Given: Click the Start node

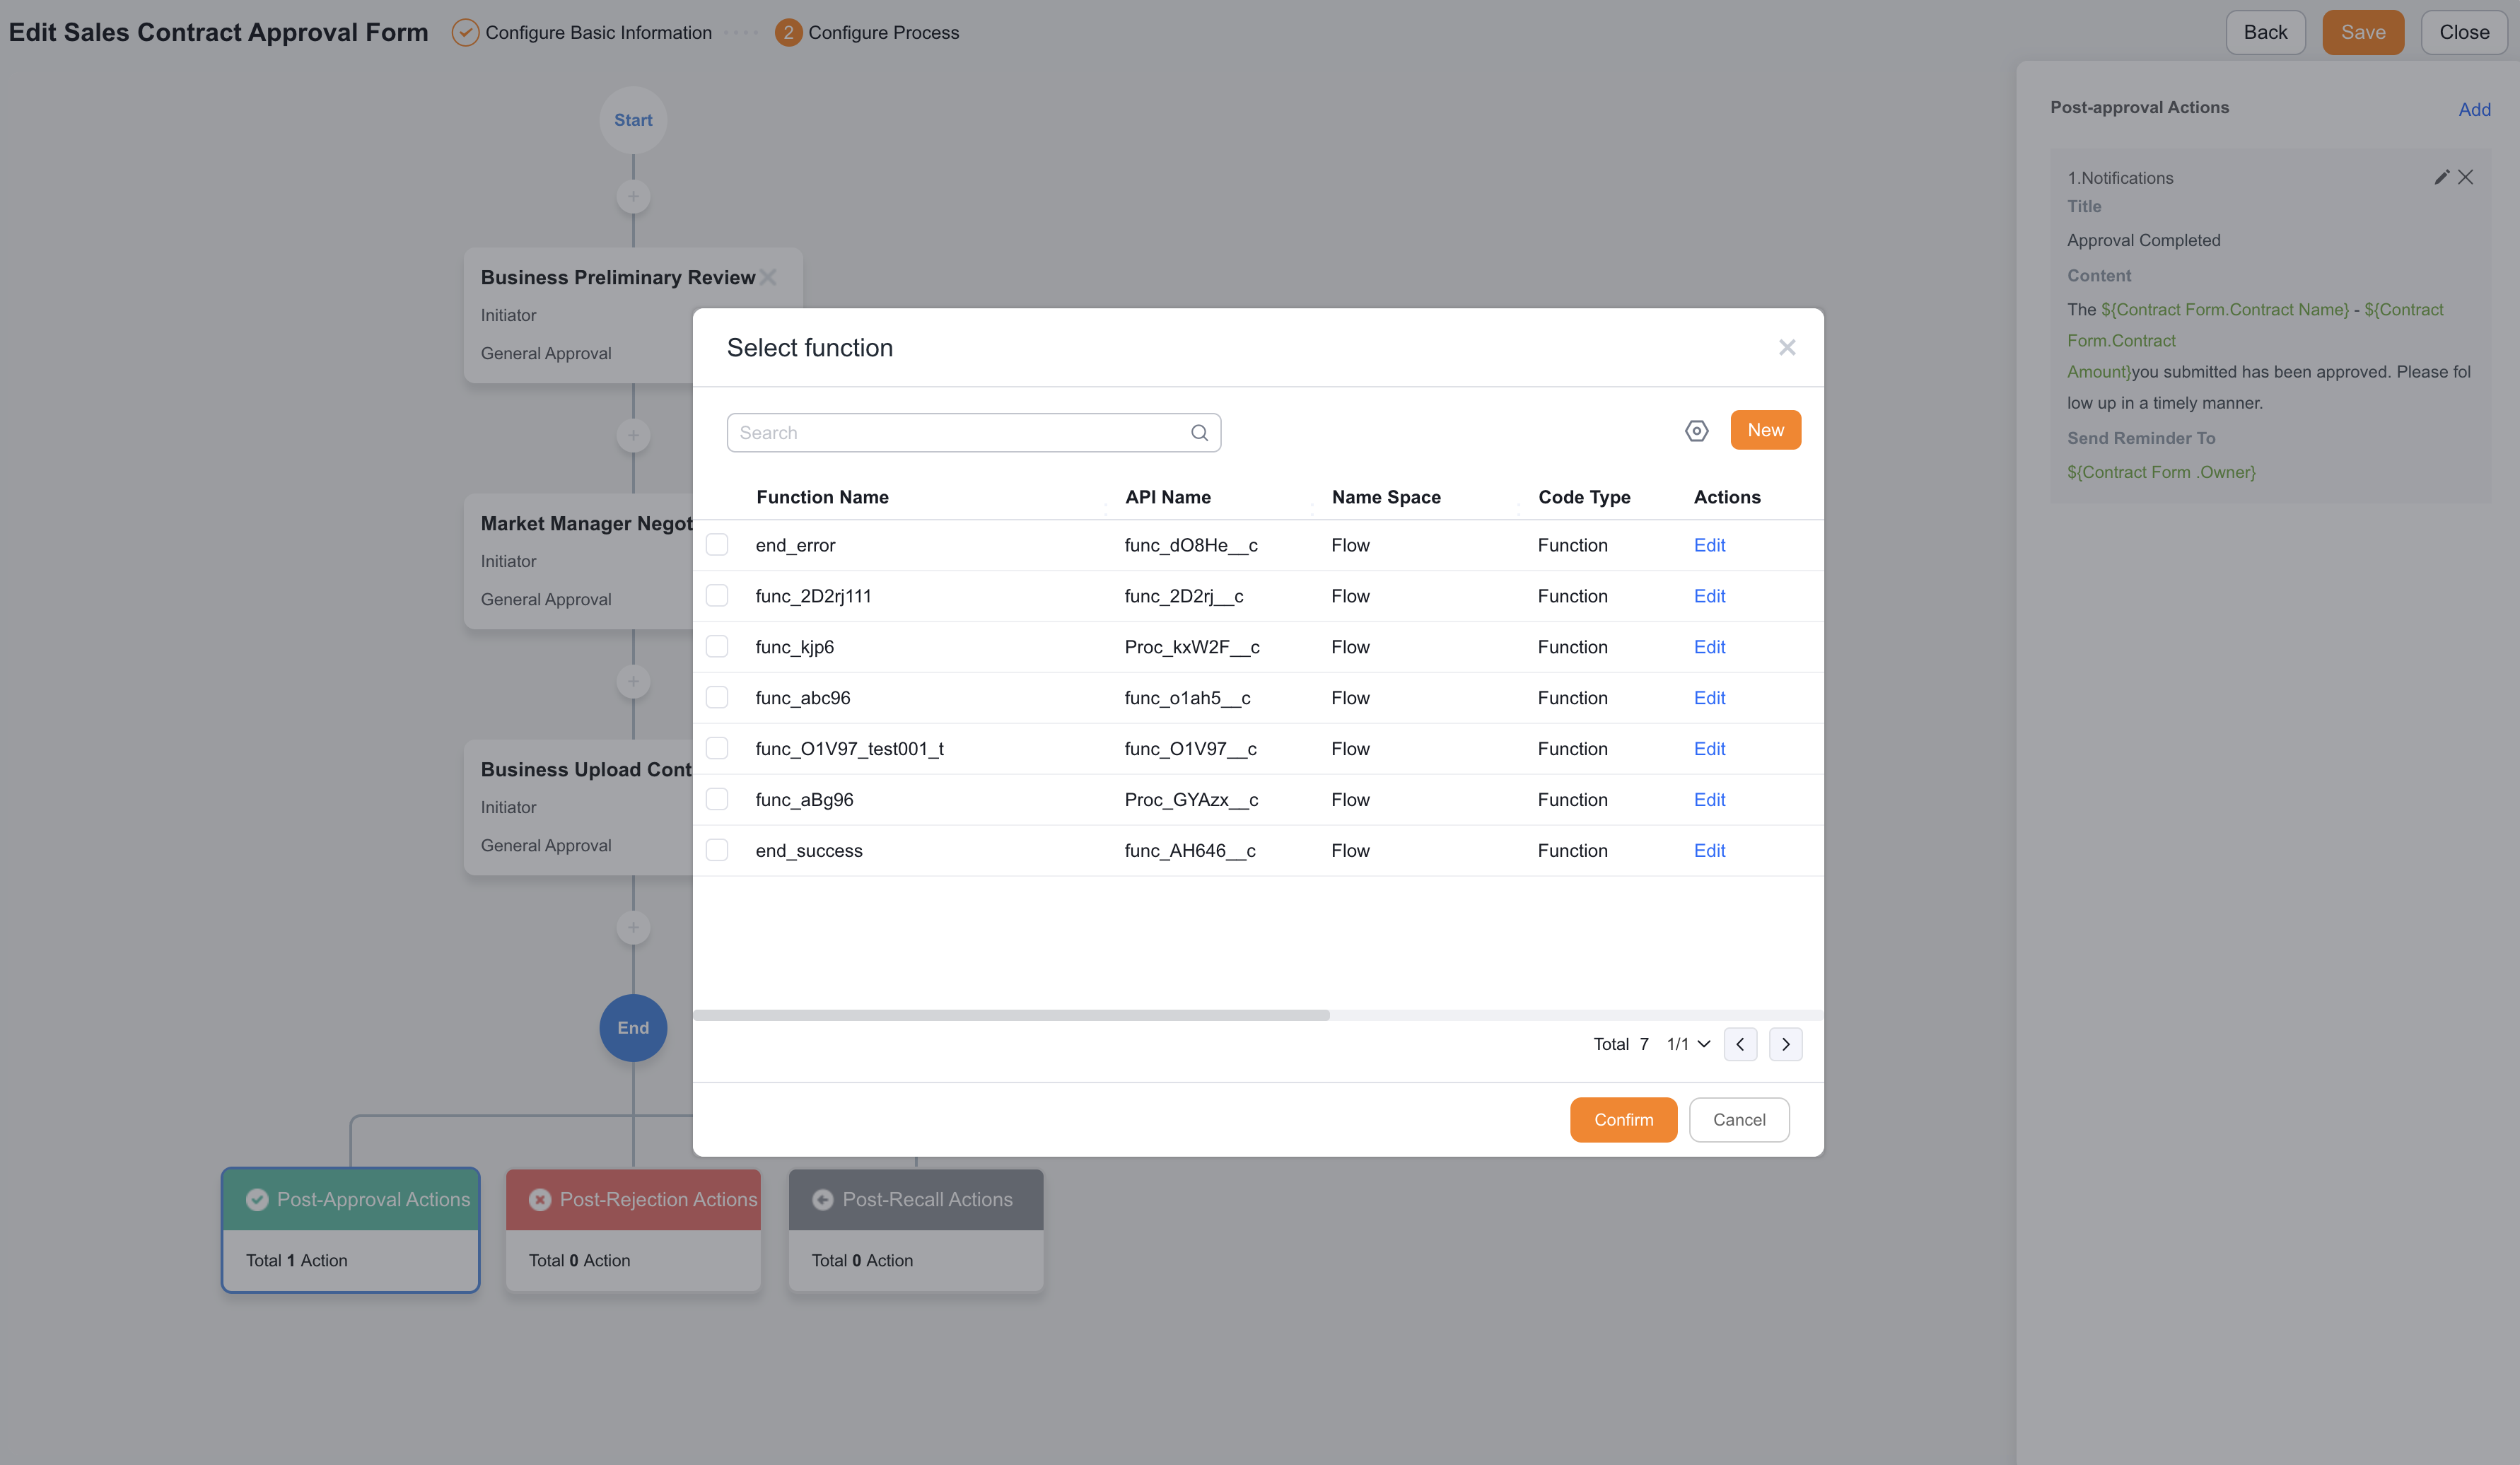Looking at the screenshot, I should tap(633, 120).
